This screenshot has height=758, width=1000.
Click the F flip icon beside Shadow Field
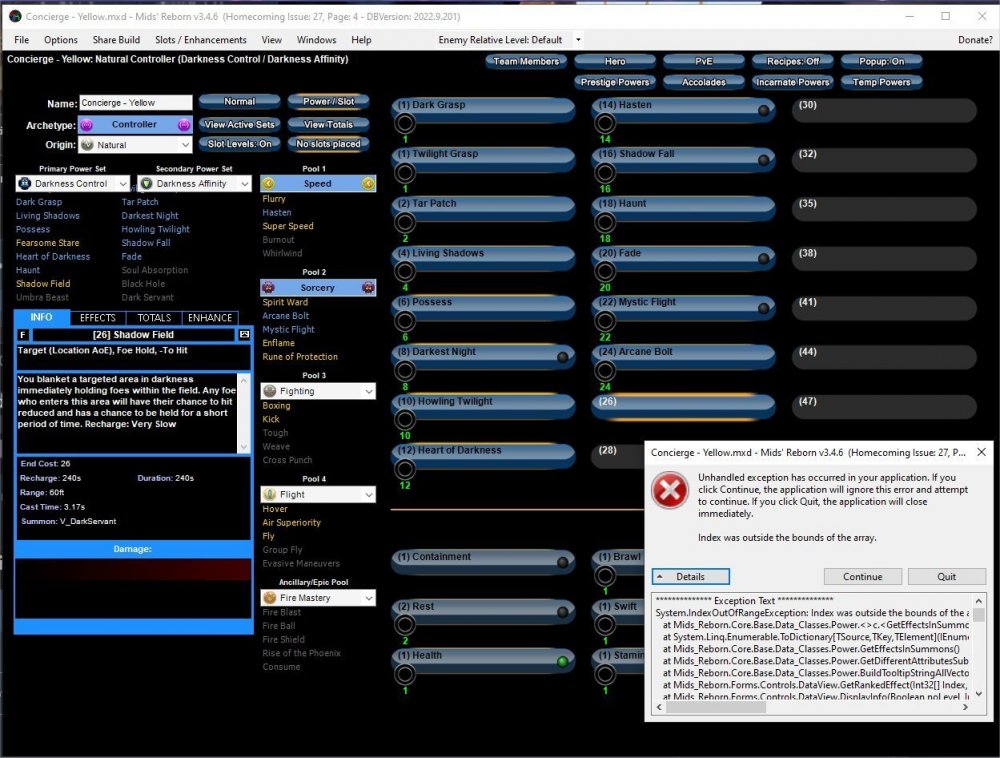(23, 334)
